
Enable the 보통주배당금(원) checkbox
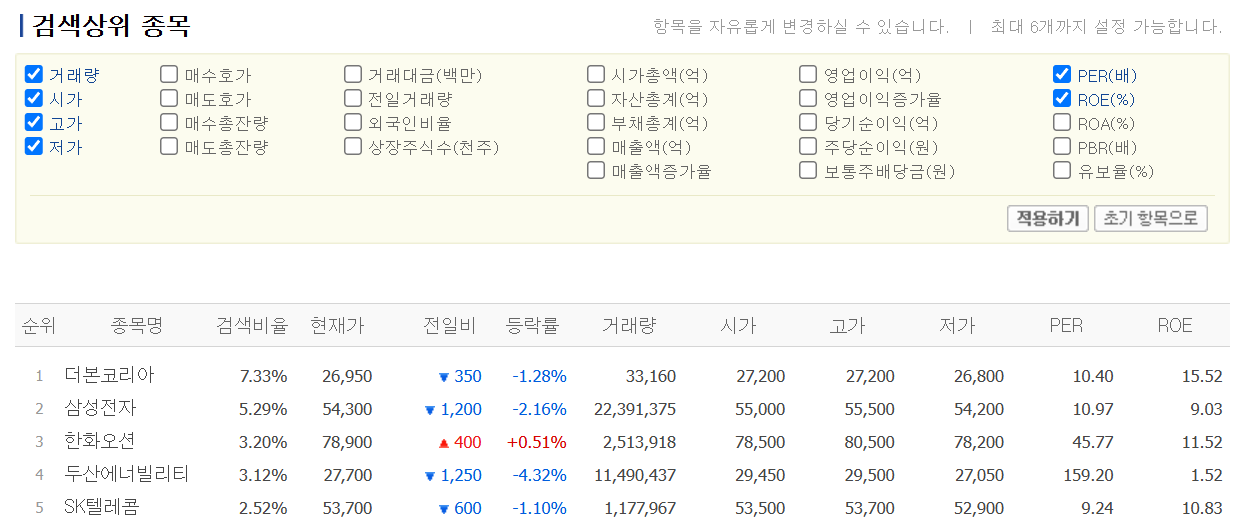(808, 171)
